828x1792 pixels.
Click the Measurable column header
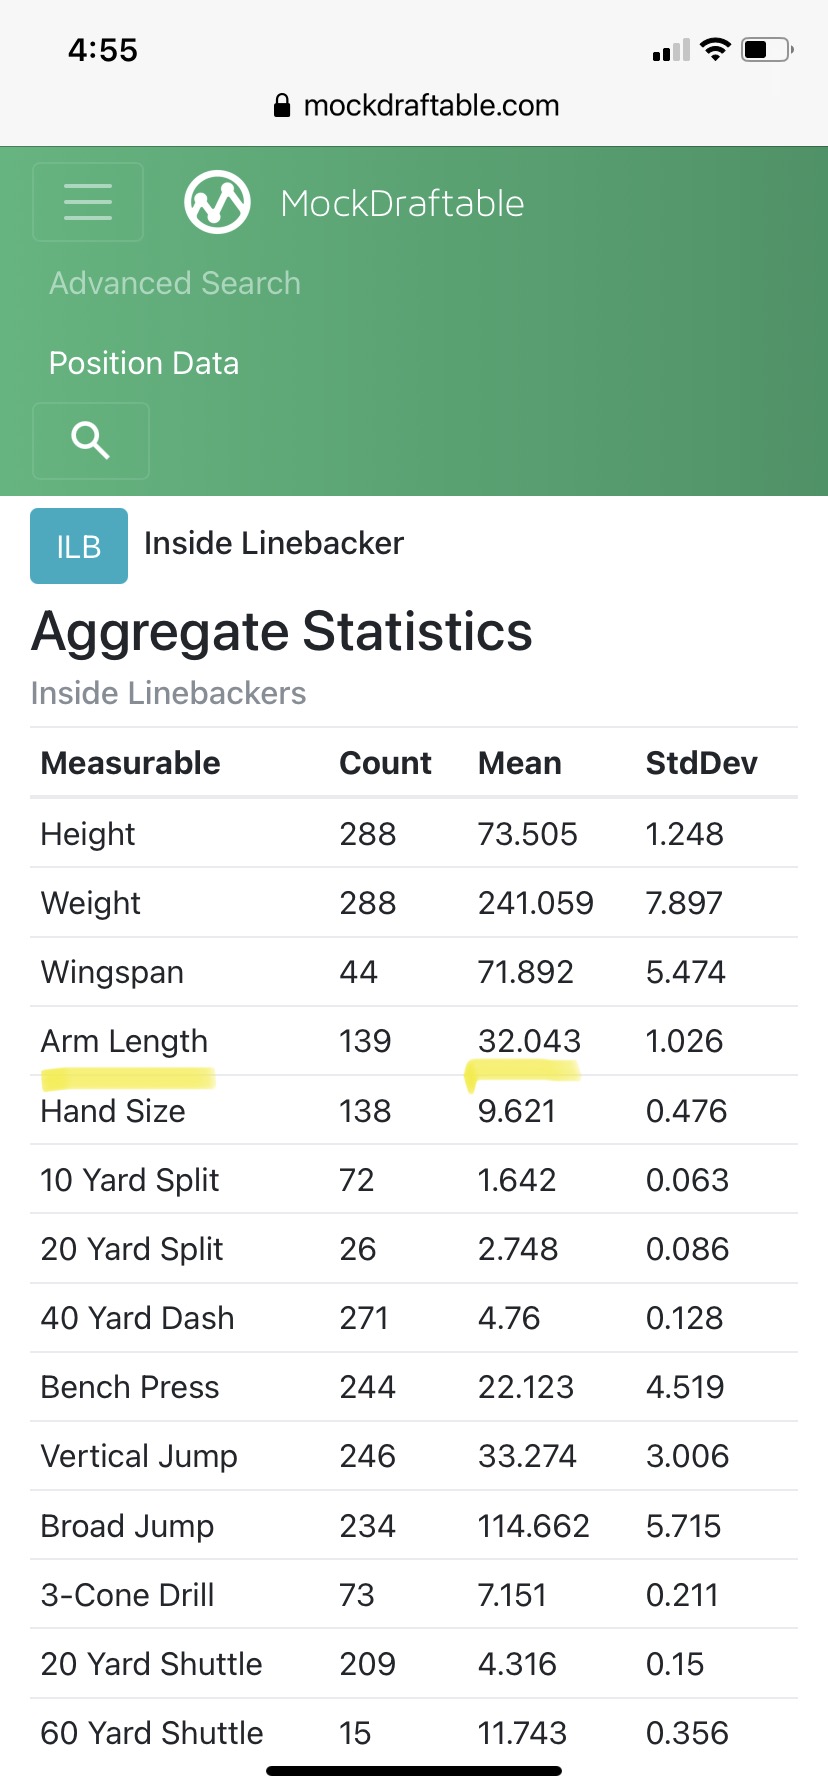[130, 763]
